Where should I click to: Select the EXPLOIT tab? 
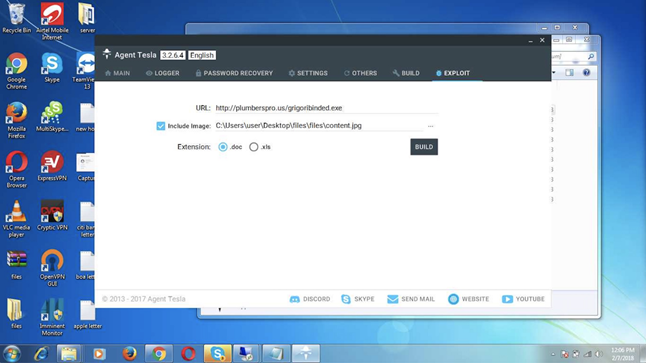click(453, 73)
